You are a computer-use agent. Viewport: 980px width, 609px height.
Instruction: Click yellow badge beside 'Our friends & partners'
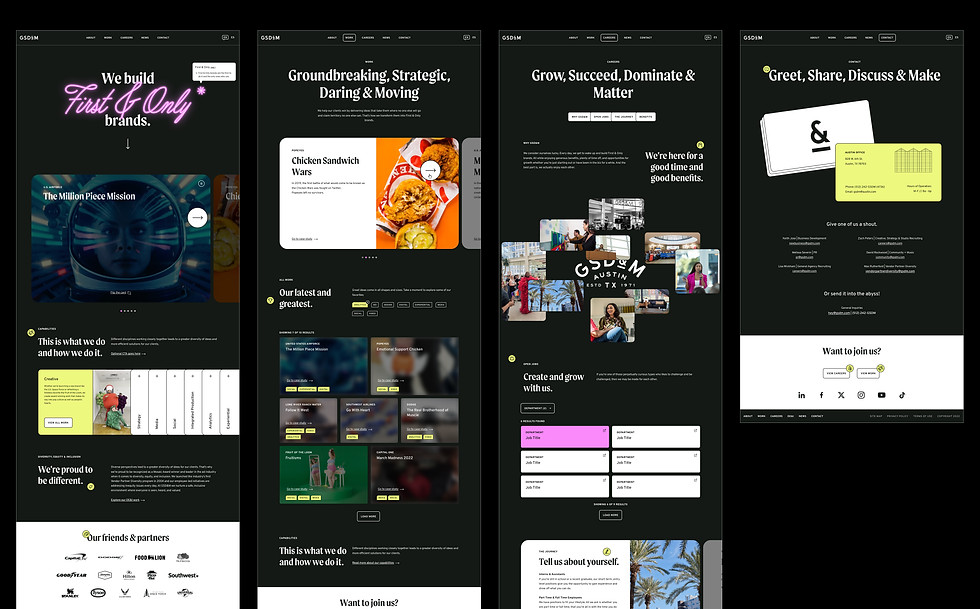point(86,534)
